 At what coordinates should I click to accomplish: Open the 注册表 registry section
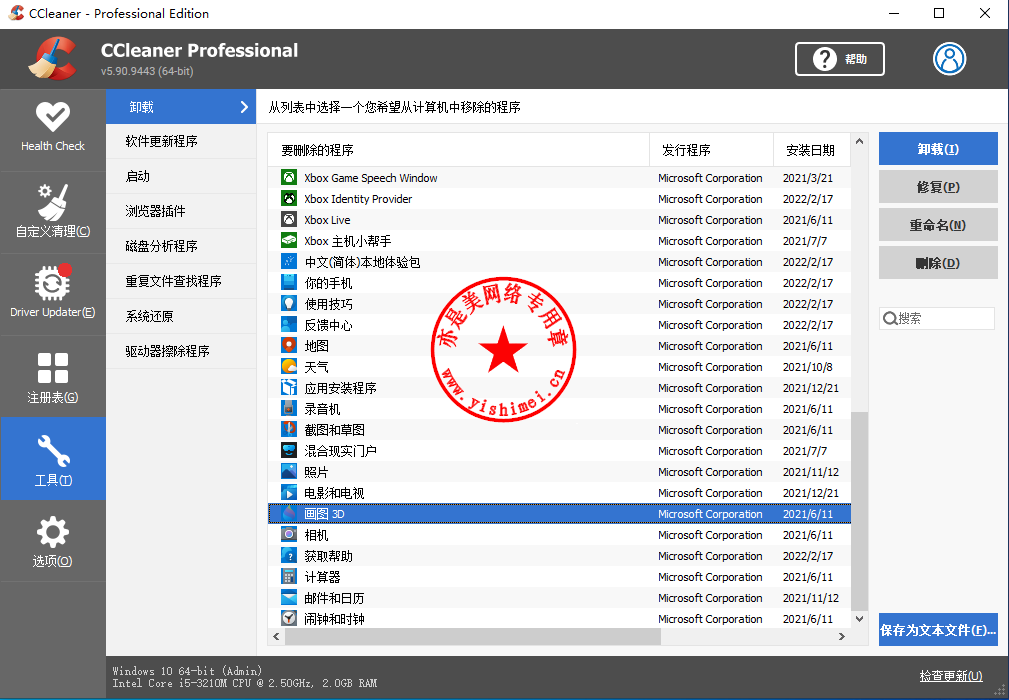pos(53,376)
